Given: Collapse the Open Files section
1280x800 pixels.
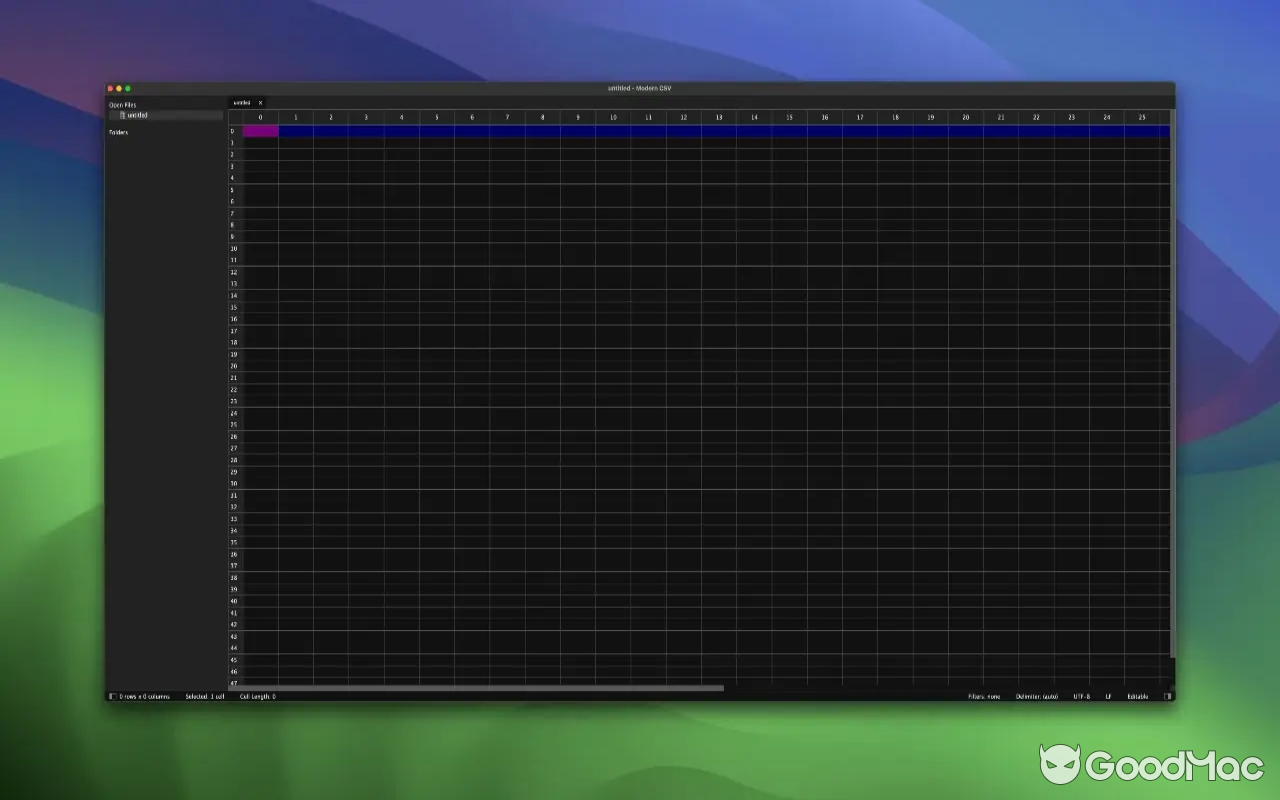Looking at the screenshot, I should coord(122,104).
